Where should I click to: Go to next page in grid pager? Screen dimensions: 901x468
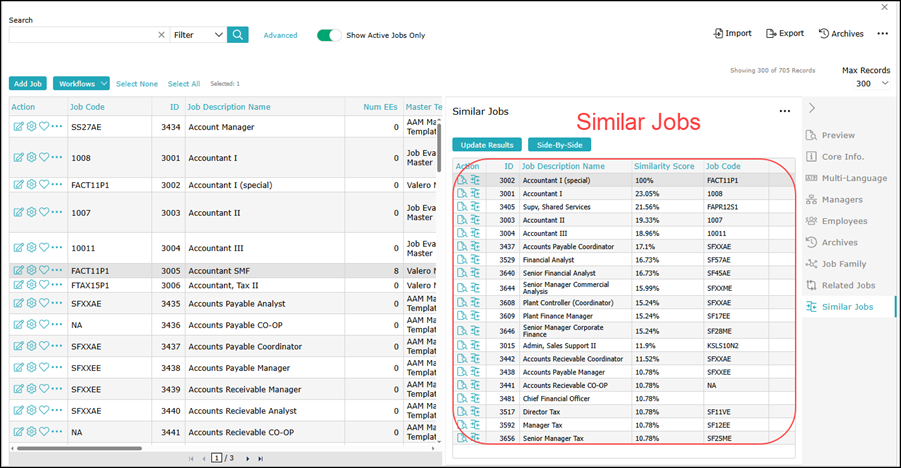coord(246,458)
